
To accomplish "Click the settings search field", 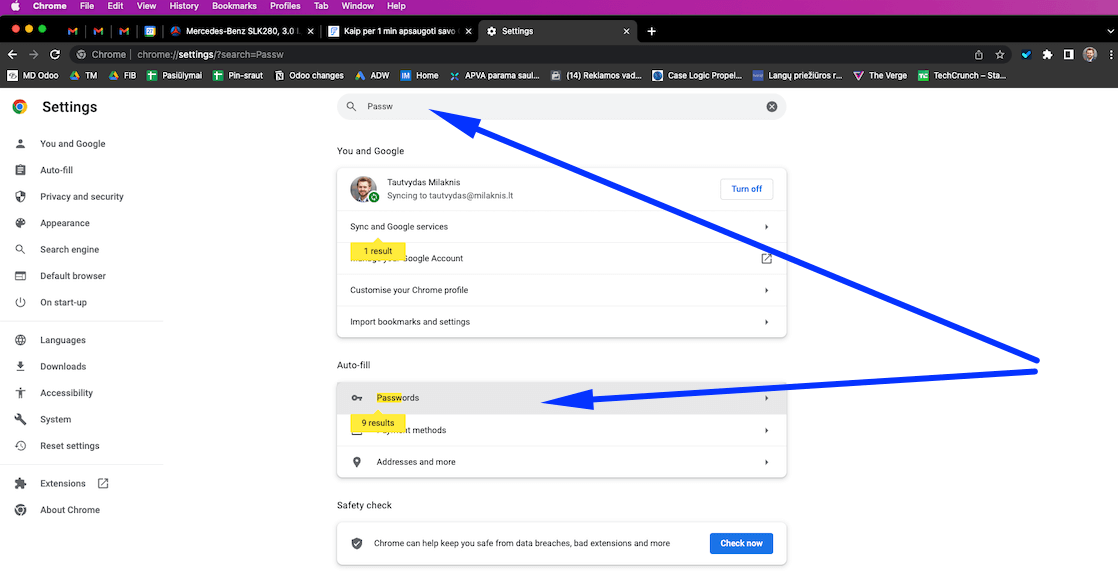I will coord(561,106).
